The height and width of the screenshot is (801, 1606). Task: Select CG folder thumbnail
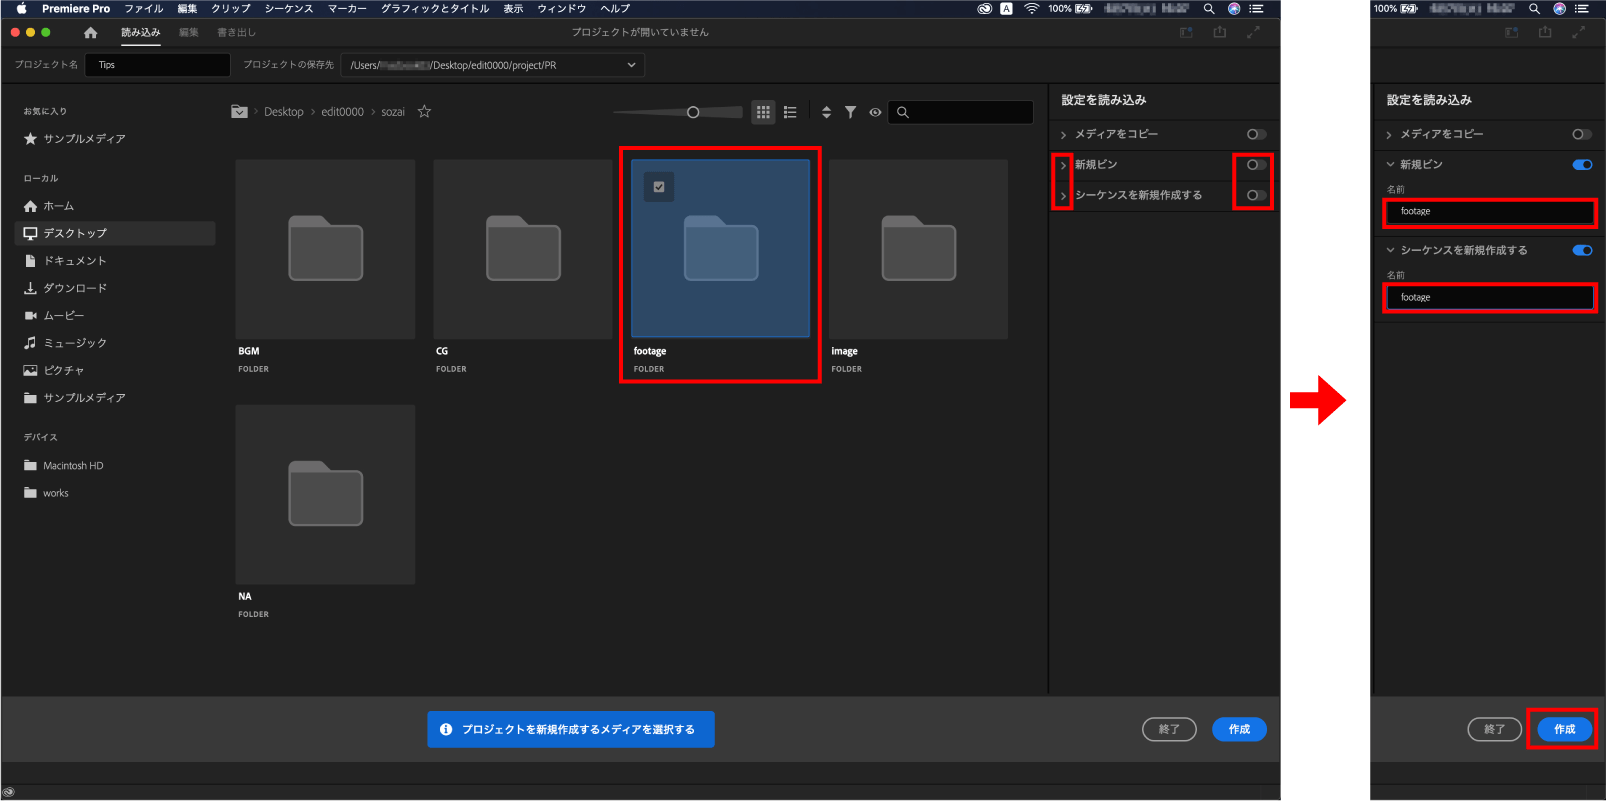coord(523,249)
